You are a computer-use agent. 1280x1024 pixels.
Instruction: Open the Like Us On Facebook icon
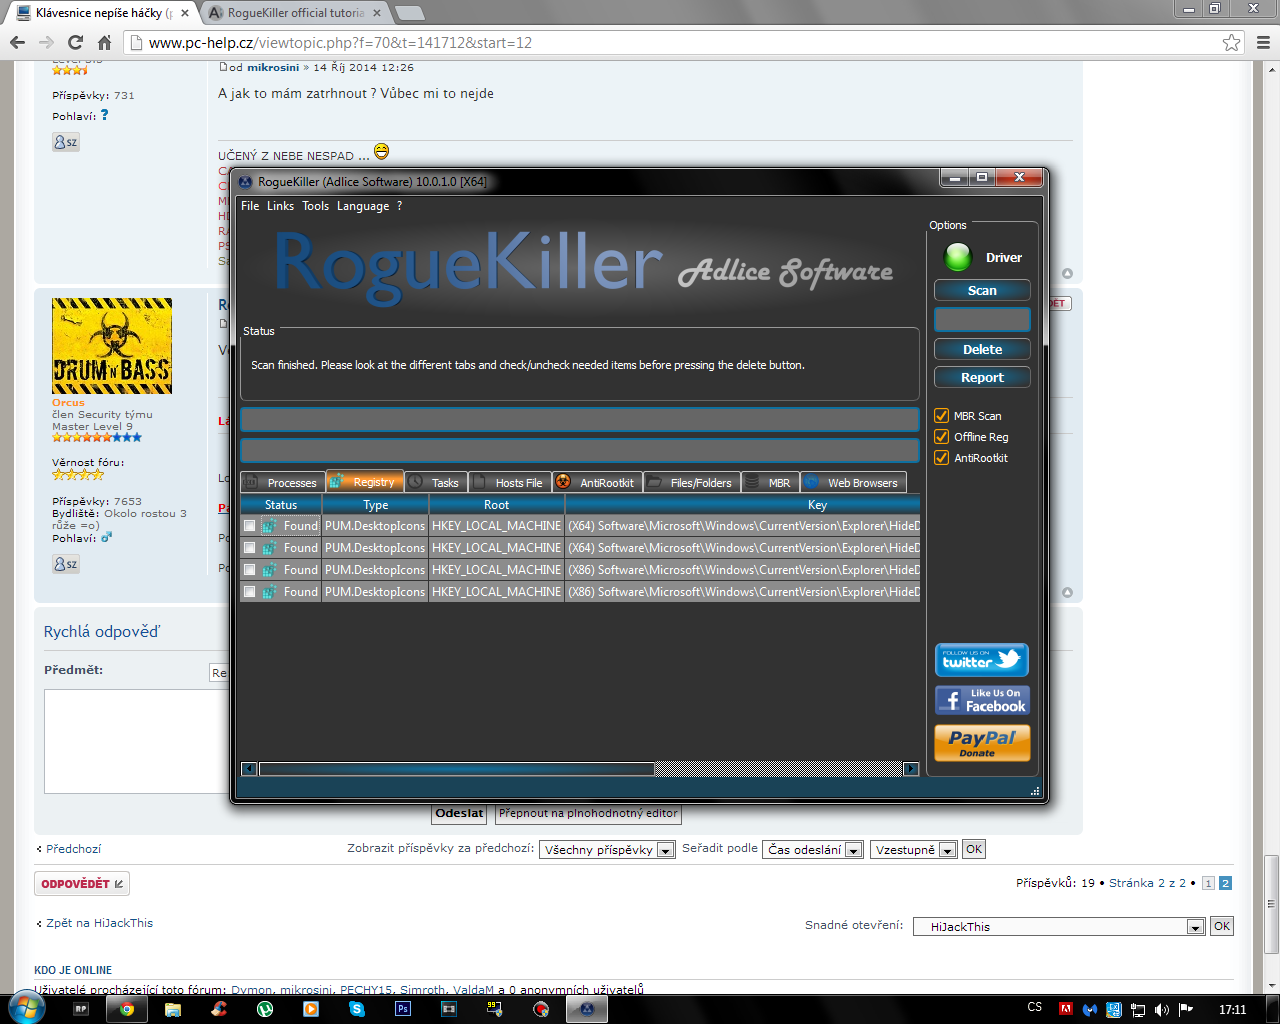point(982,700)
